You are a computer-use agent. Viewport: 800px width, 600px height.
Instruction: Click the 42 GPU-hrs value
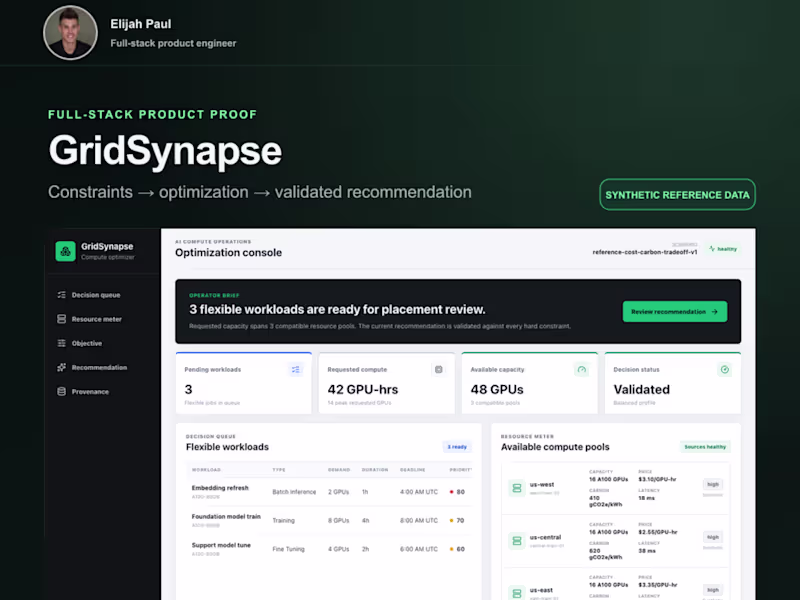click(x=363, y=389)
